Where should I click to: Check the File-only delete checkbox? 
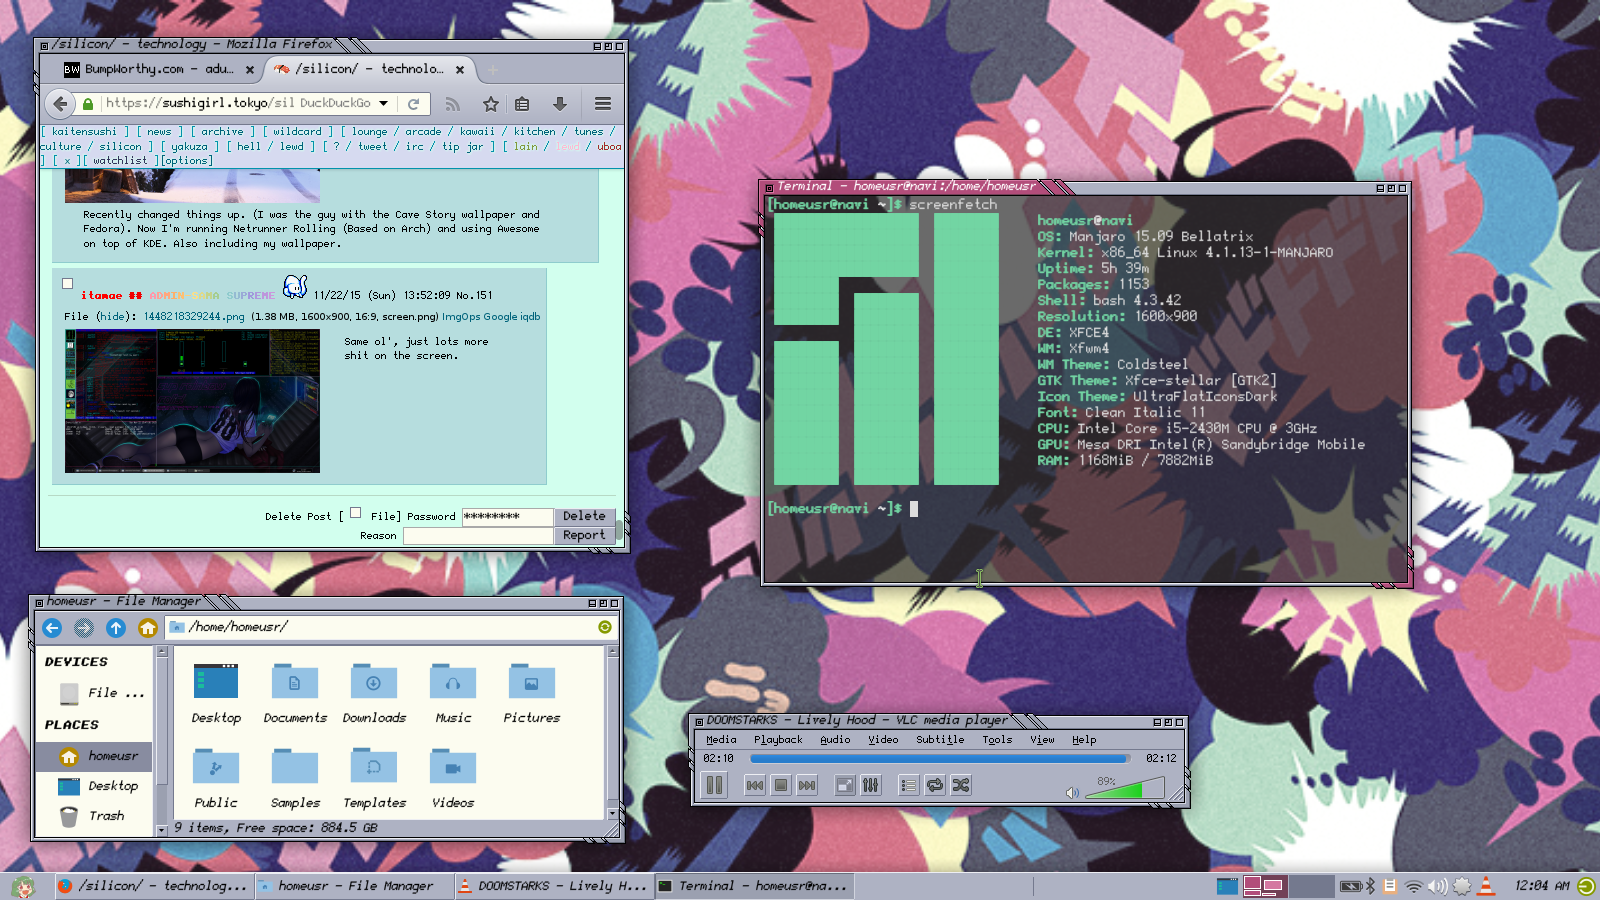(x=355, y=513)
